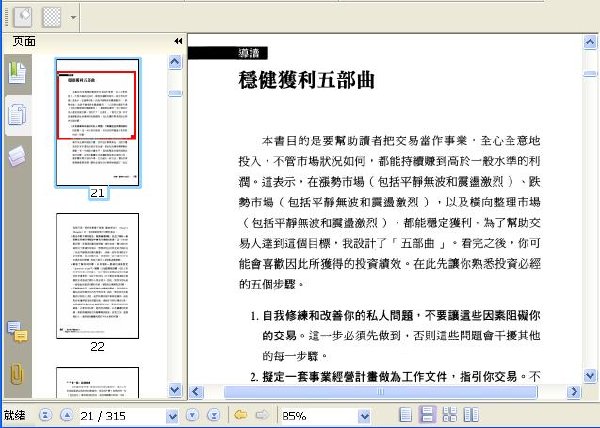This screenshot has width=600, height=428.
Task: Click thumbnail panel scroll up arrow
Action: coord(175,62)
